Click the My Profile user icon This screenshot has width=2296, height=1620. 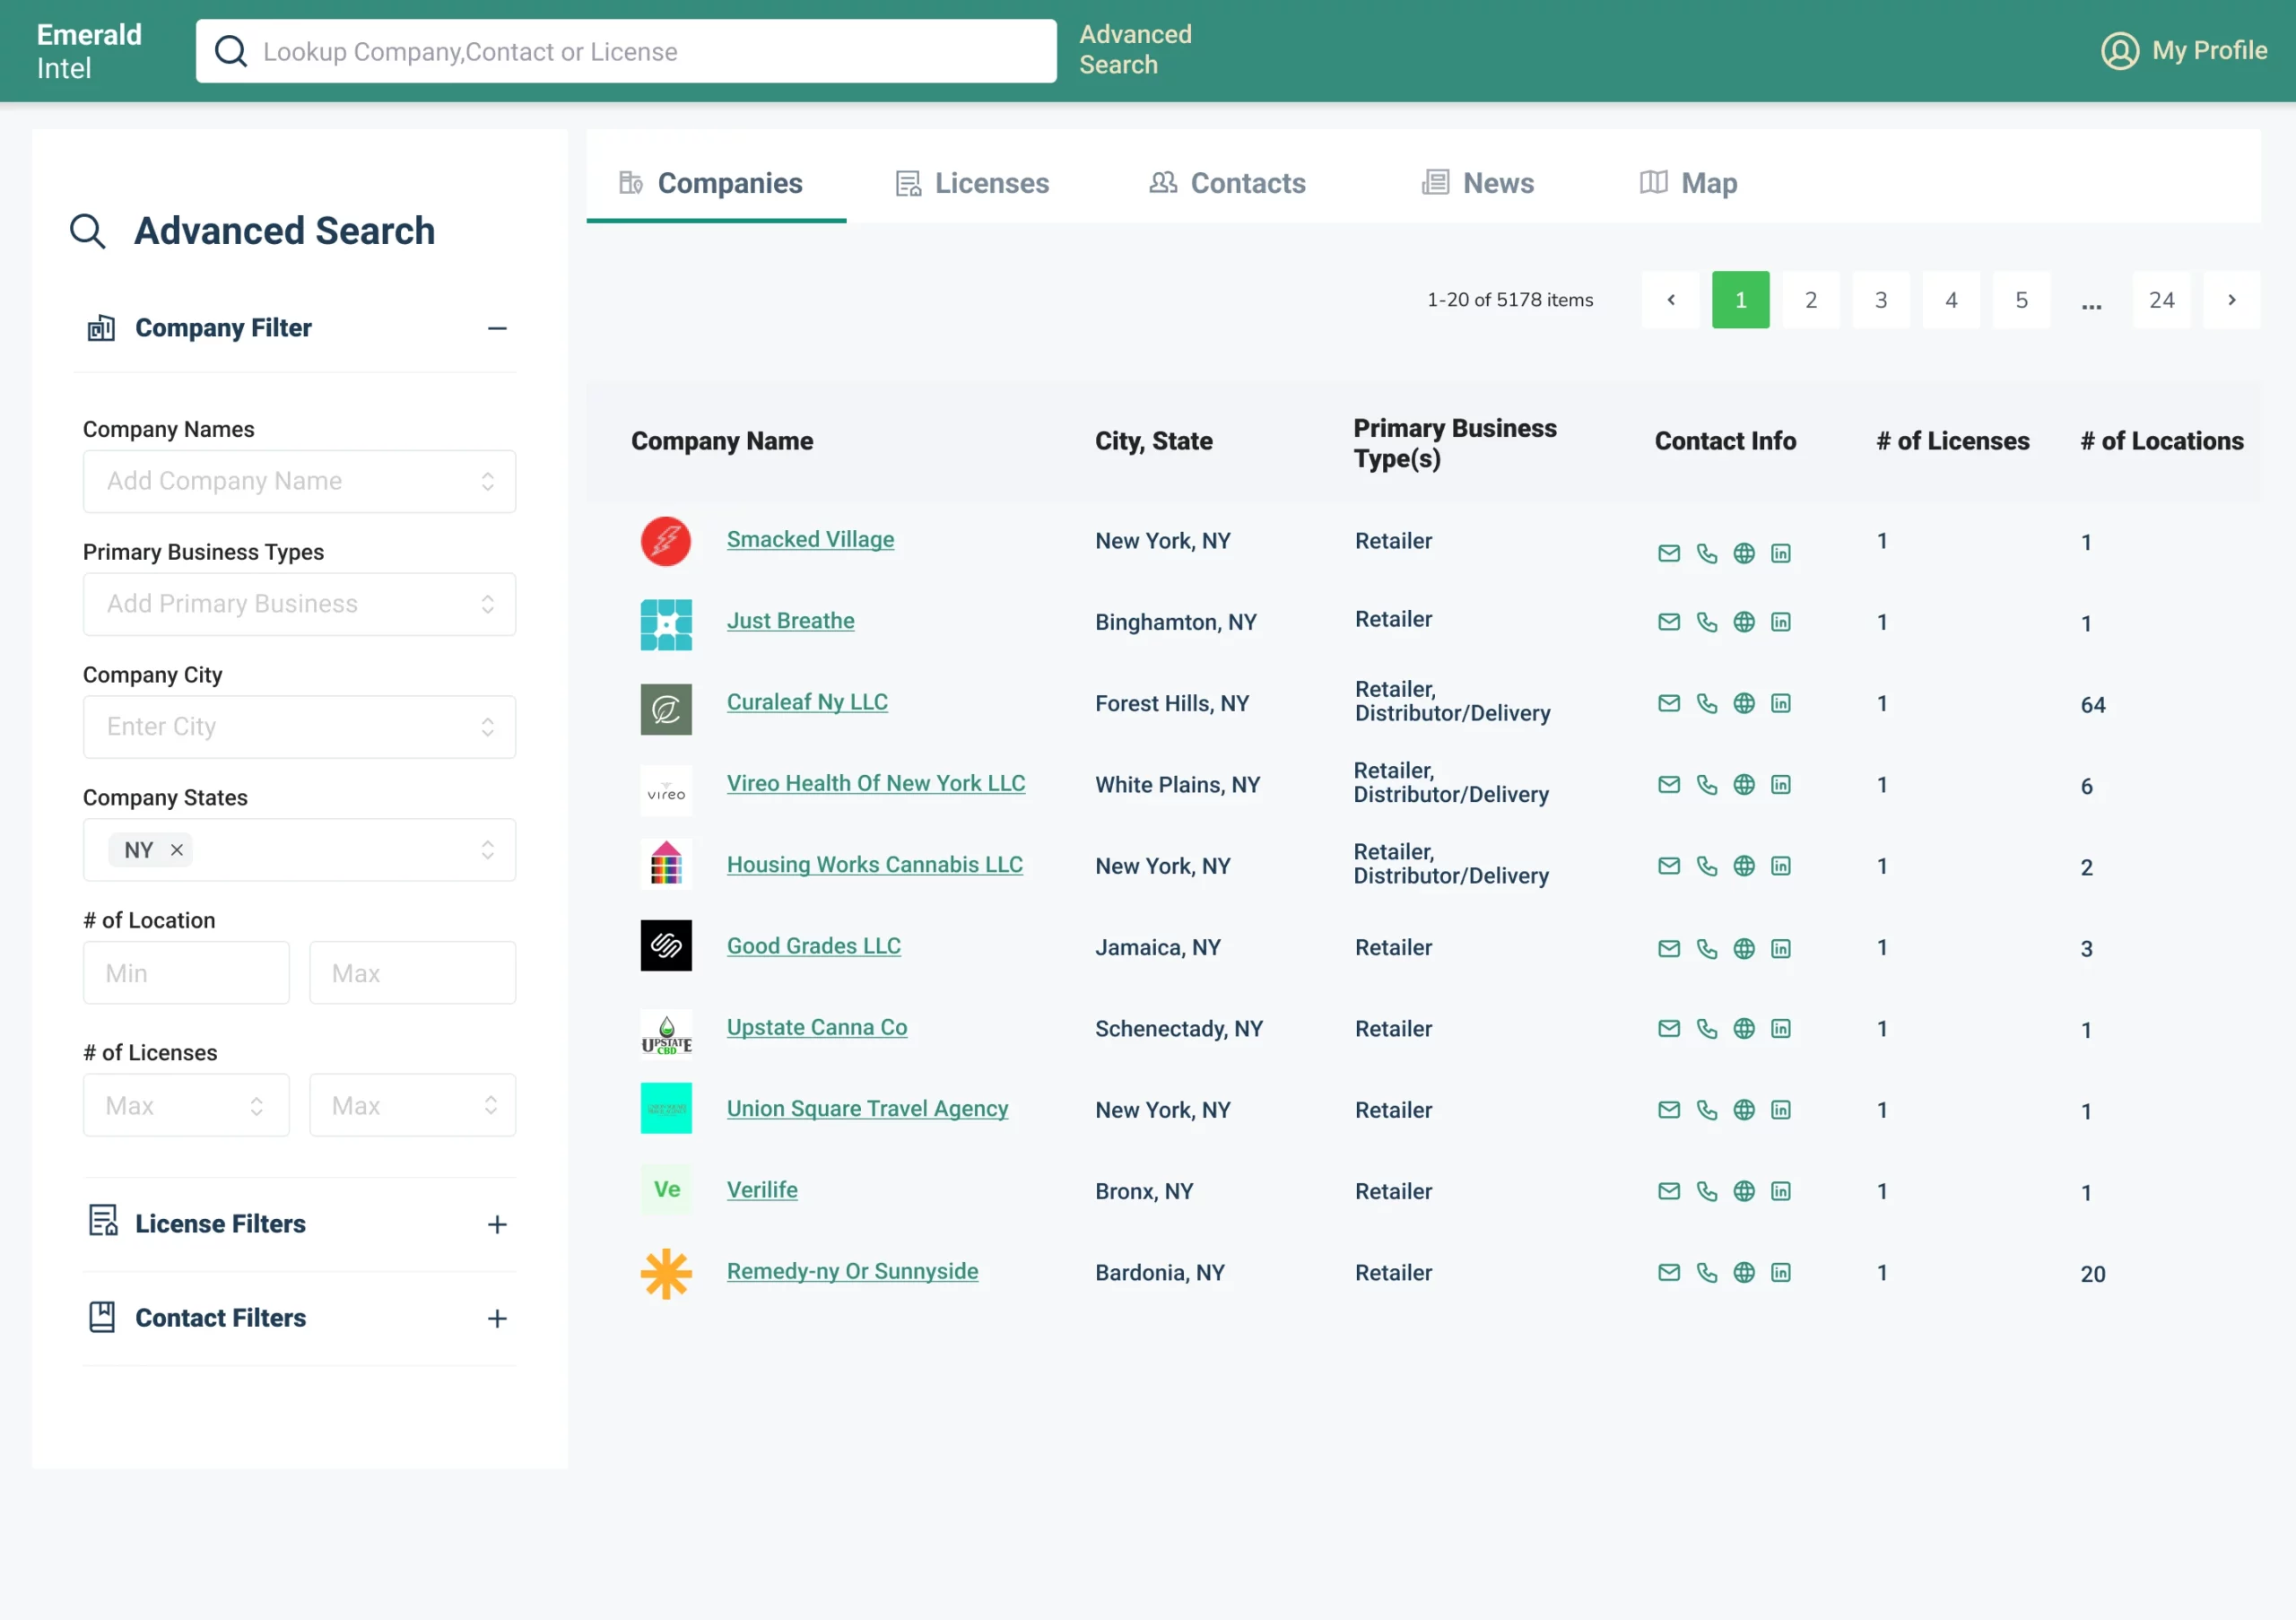point(2119,50)
